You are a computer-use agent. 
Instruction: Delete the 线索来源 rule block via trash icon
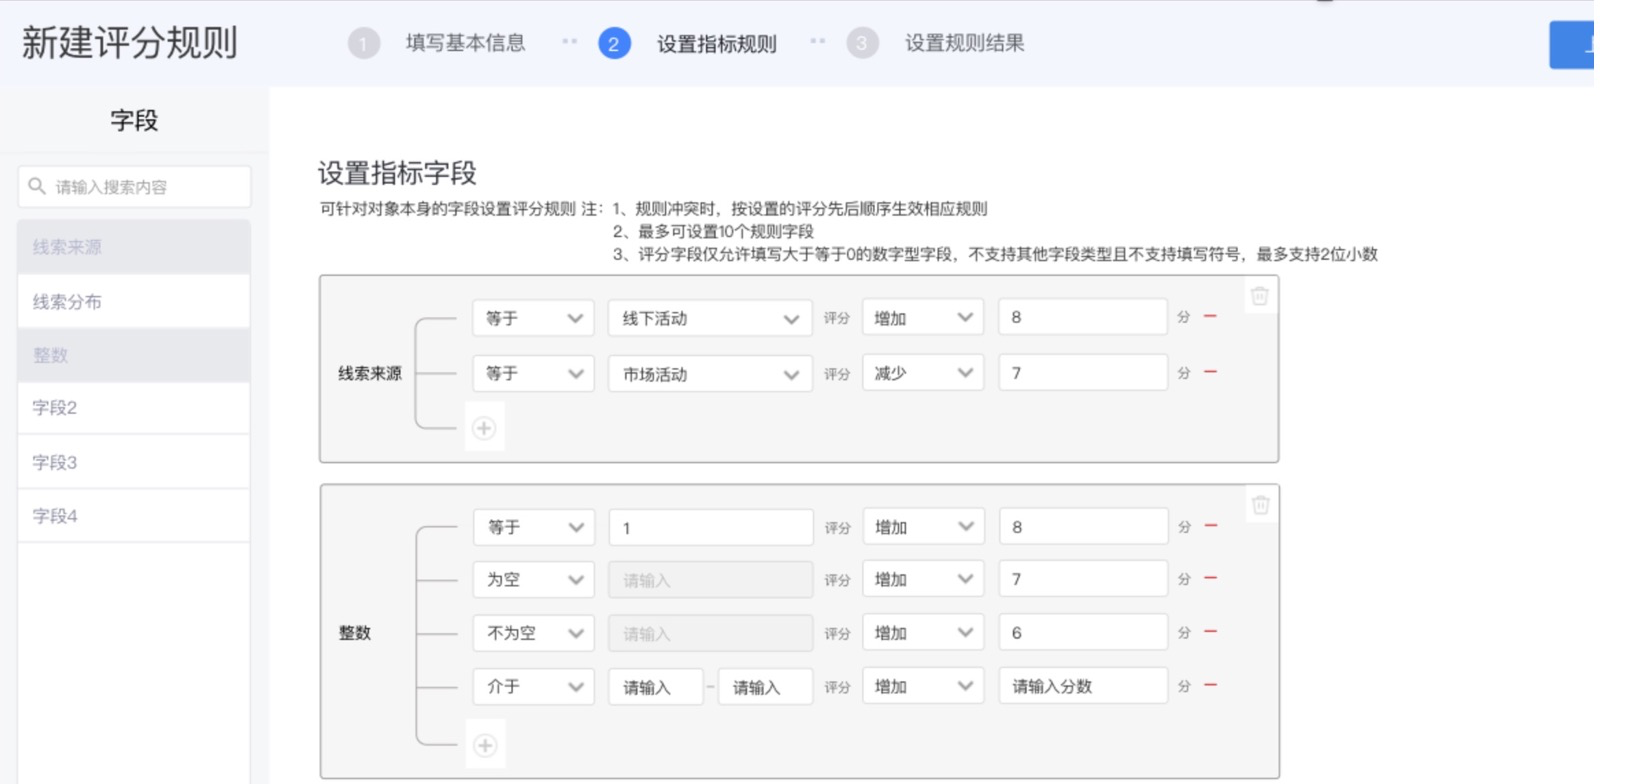point(1259,296)
